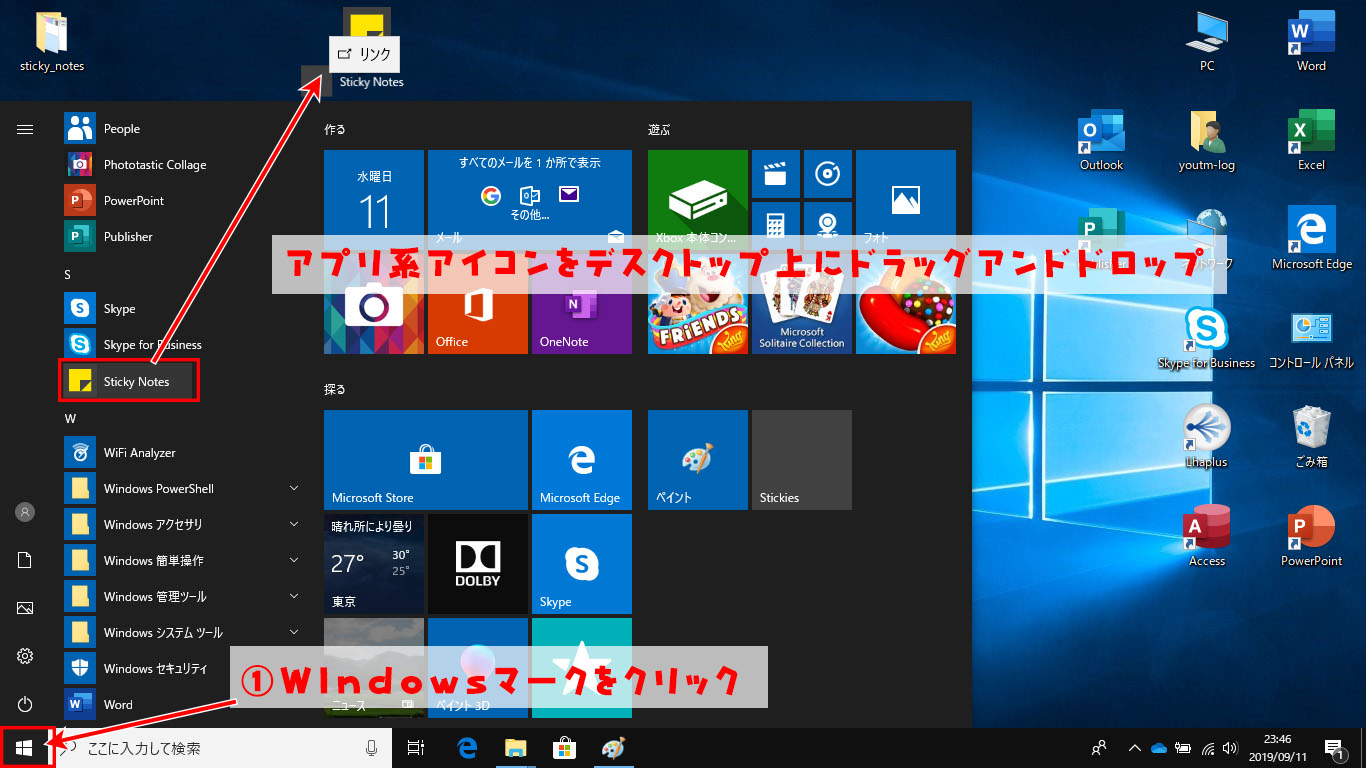Expand Windows 管理ツール folder
1366x768 pixels.
[x=183, y=597]
